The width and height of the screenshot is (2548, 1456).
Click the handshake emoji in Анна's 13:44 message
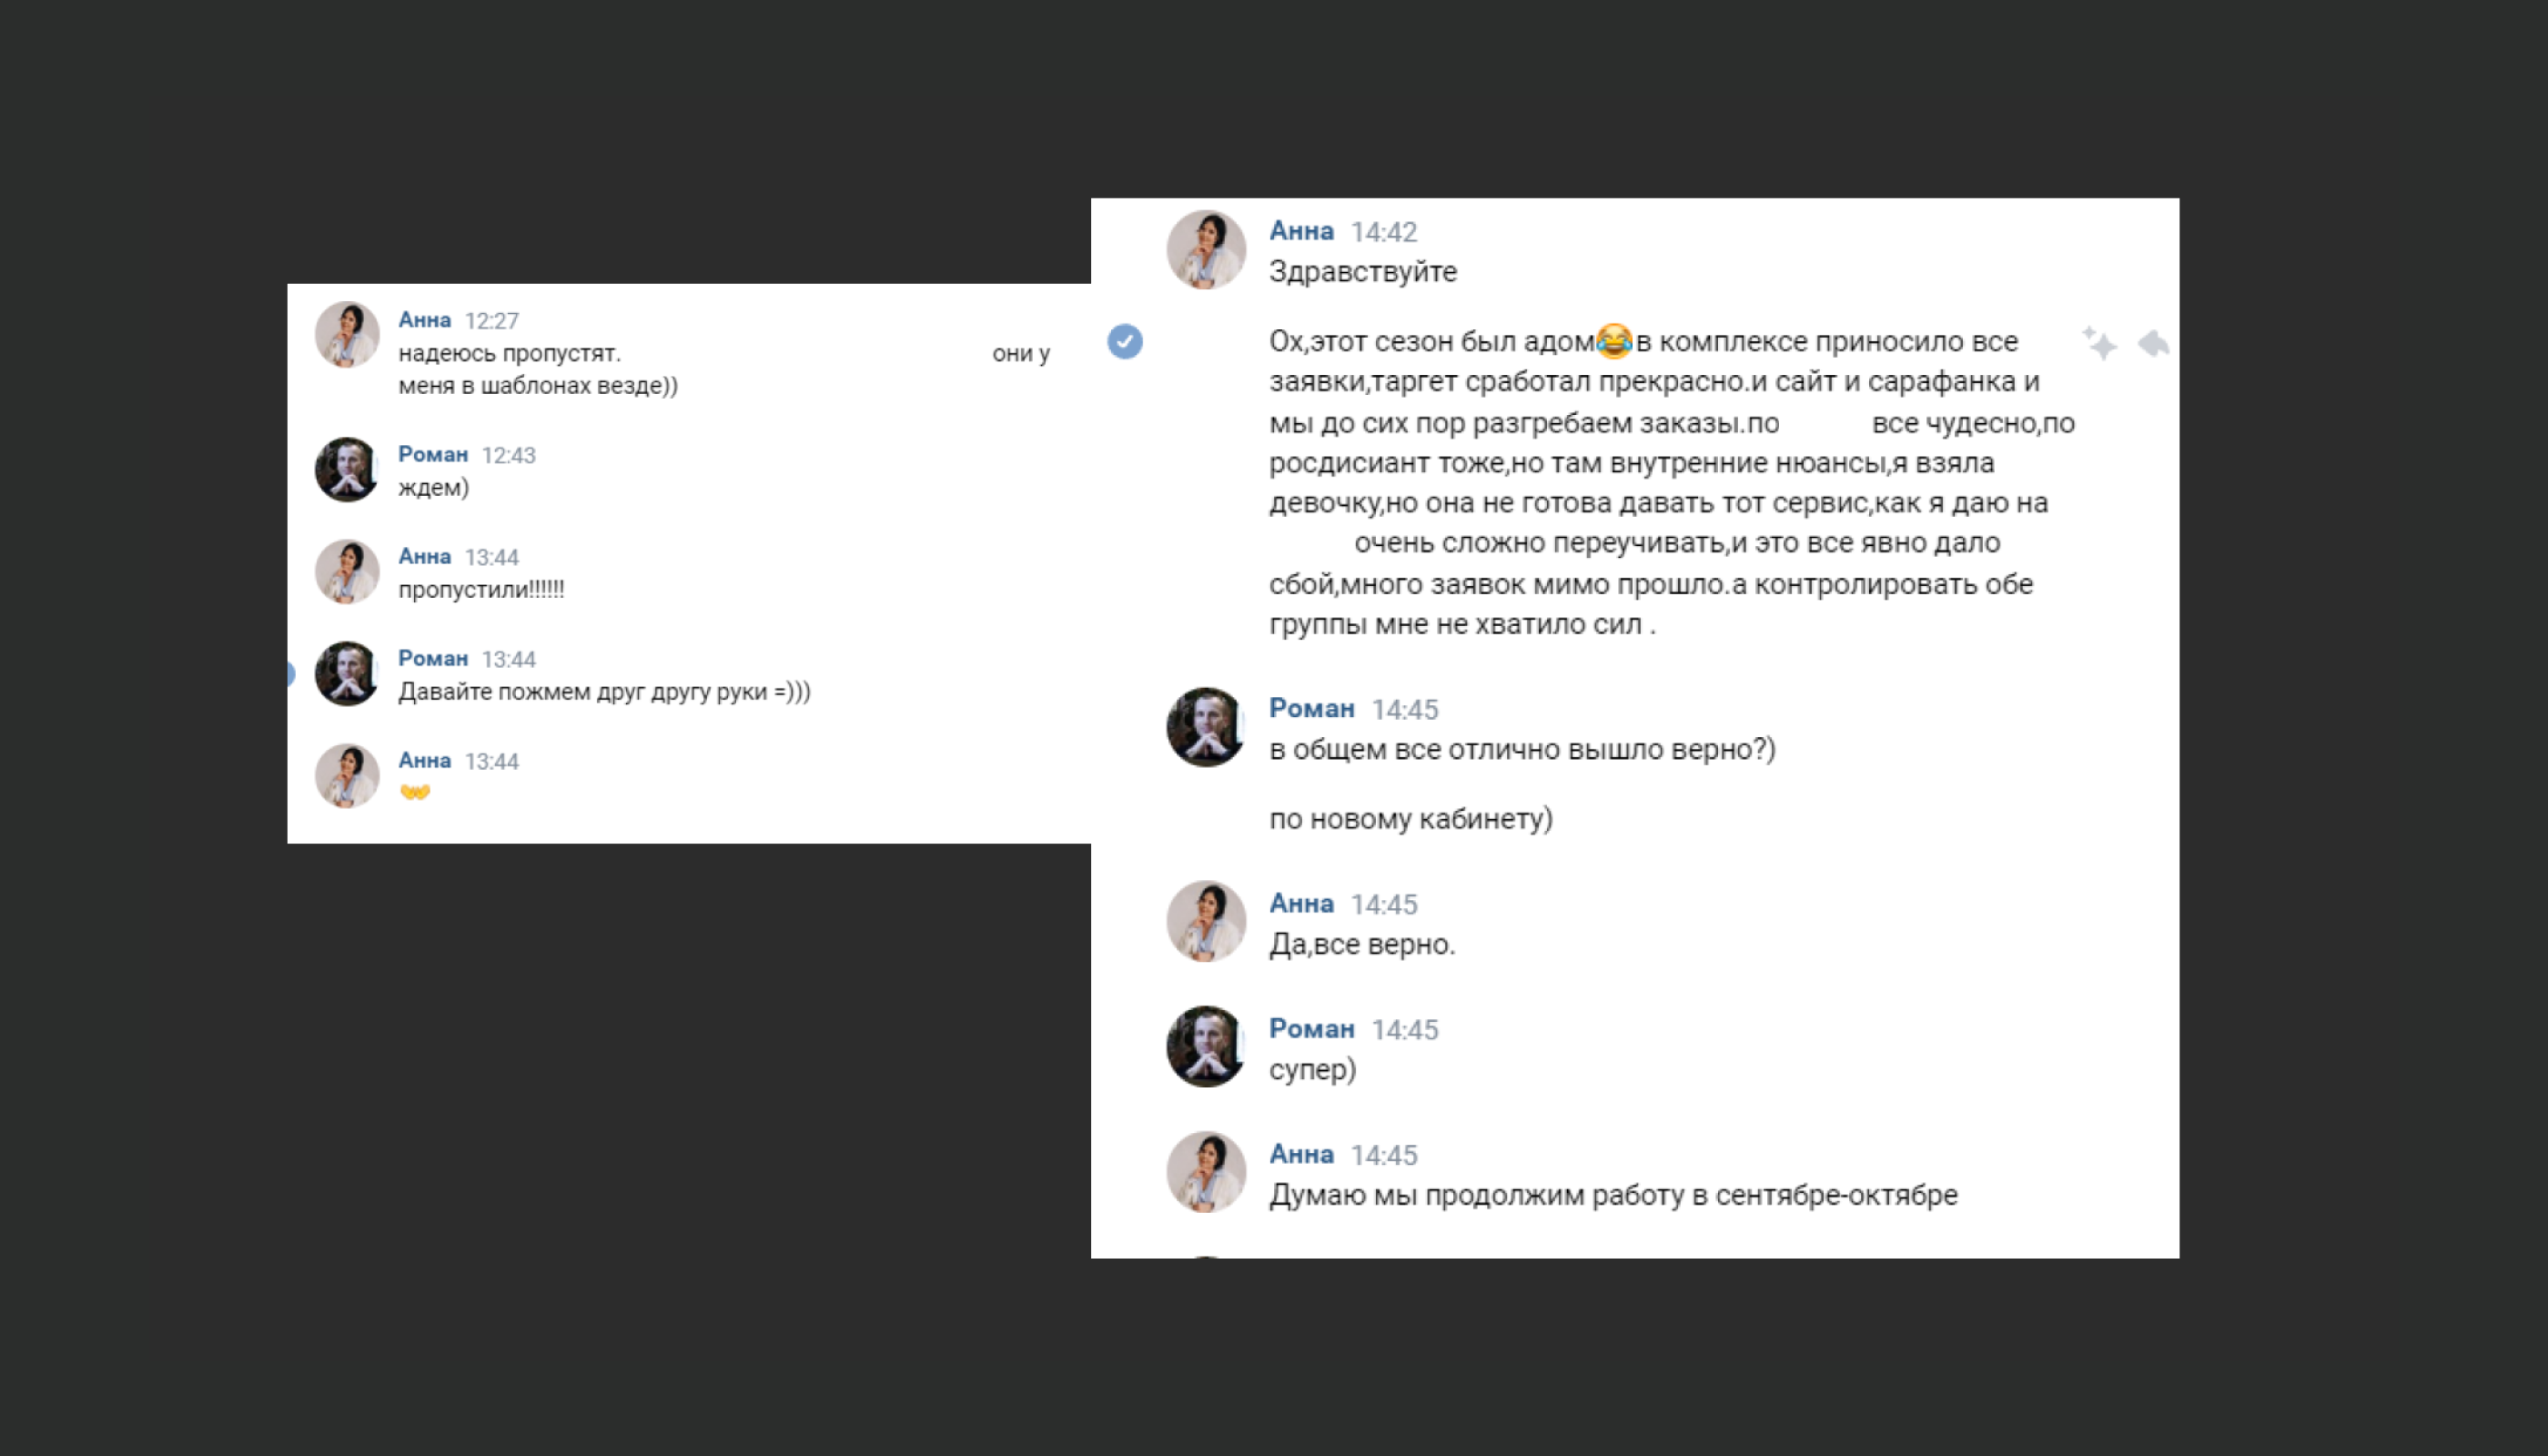click(x=415, y=792)
